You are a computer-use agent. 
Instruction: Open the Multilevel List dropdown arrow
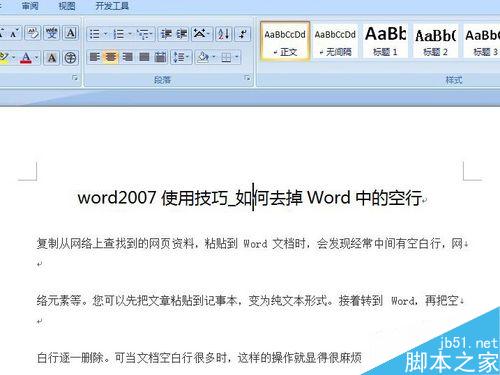tap(152, 34)
